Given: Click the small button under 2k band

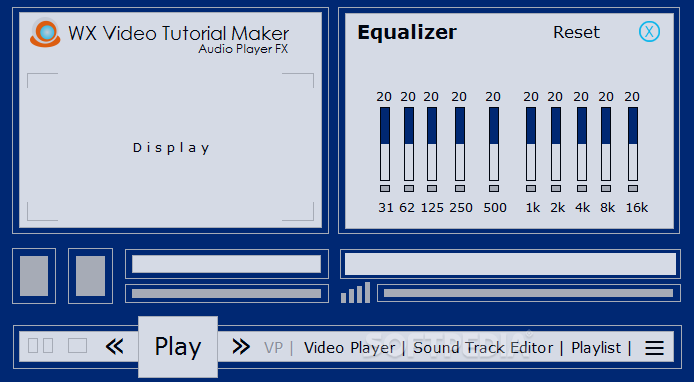Looking at the screenshot, I should (555, 189).
